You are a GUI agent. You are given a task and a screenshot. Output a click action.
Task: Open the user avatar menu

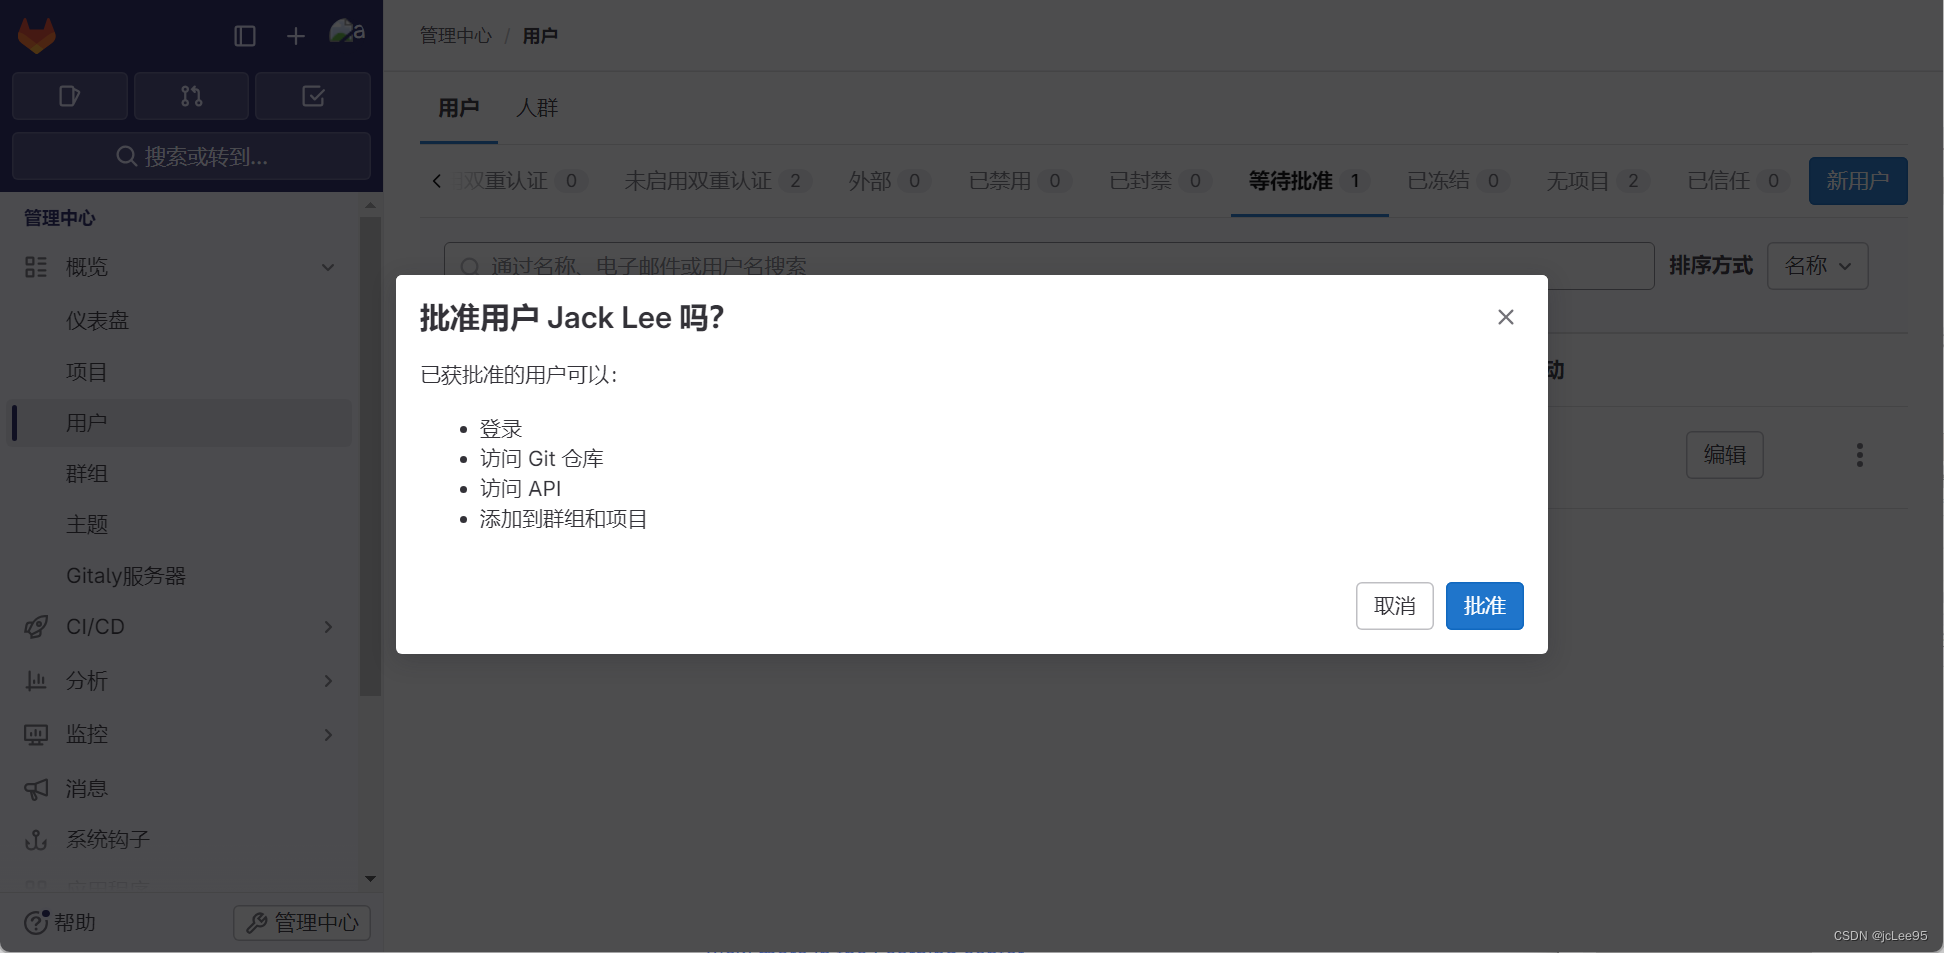pos(347,32)
